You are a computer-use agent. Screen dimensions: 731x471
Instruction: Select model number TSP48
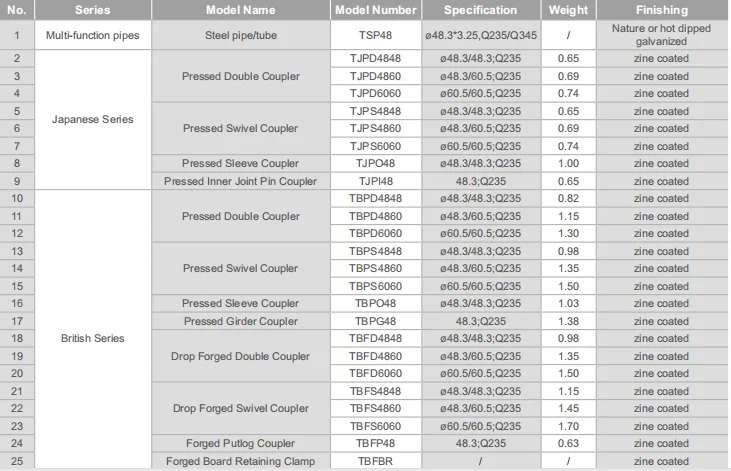click(375, 35)
